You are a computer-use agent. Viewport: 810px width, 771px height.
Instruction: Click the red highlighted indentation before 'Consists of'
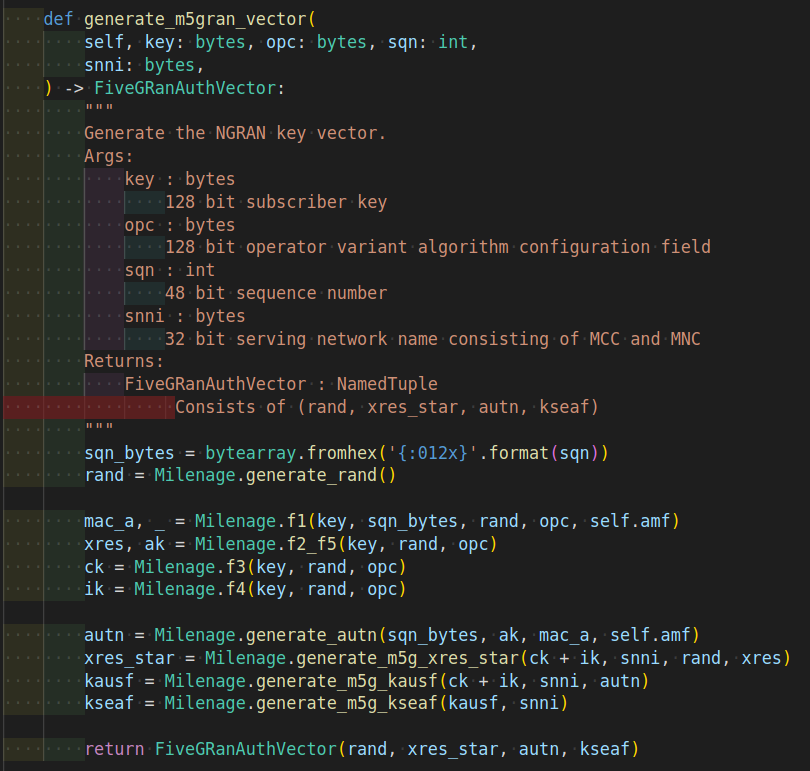(89, 407)
